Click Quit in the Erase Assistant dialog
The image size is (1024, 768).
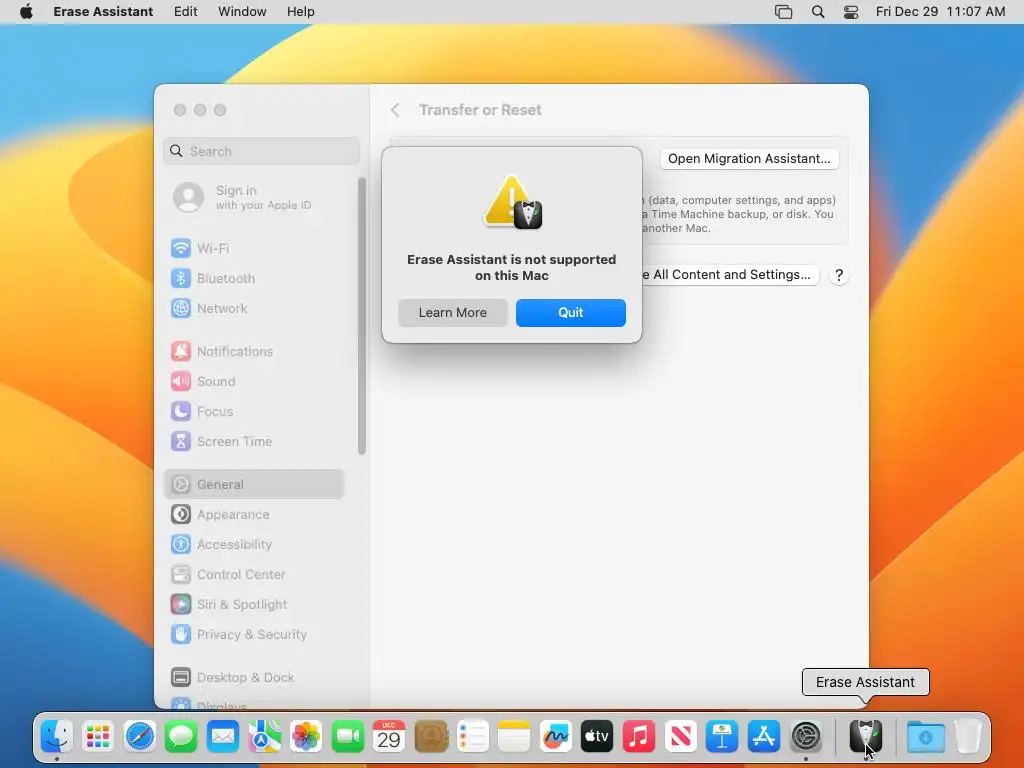[570, 313]
